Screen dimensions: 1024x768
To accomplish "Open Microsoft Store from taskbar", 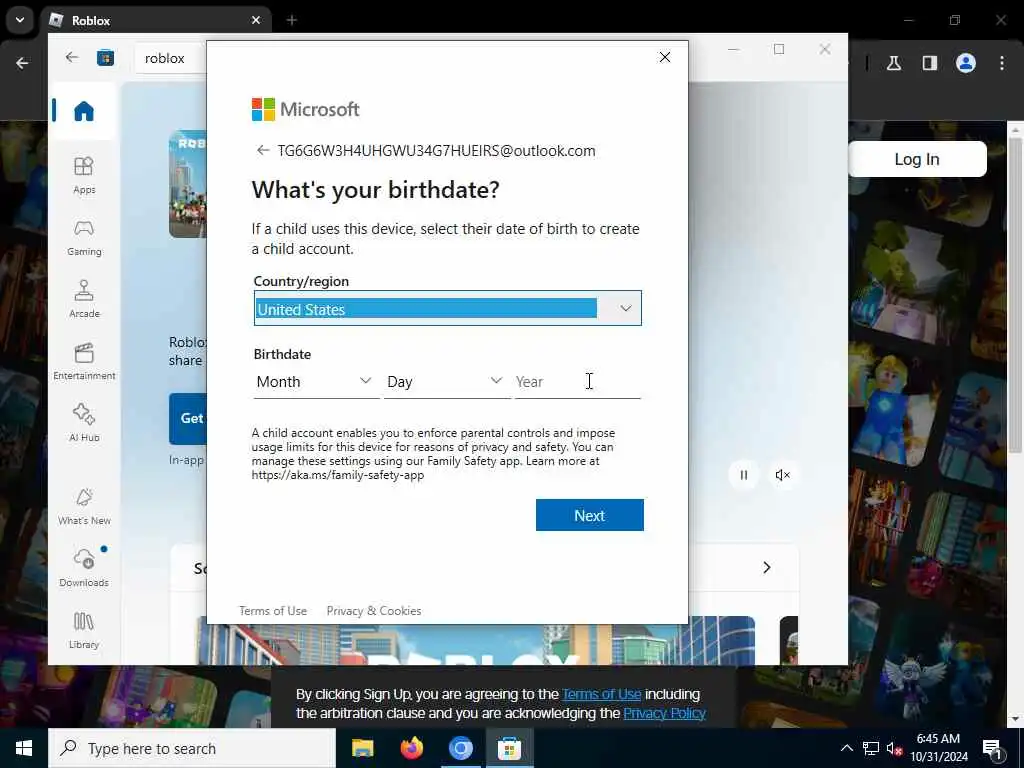I will (x=509, y=748).
